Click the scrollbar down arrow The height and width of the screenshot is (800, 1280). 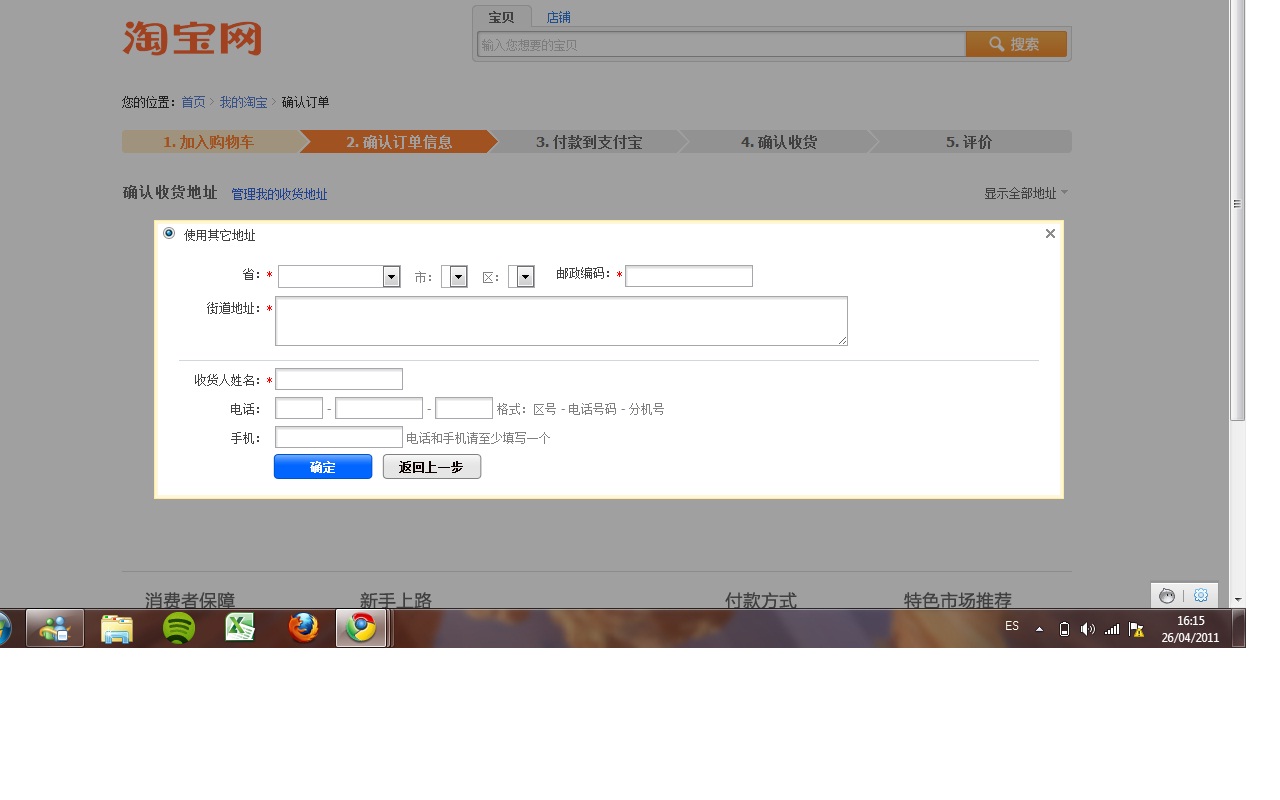[x=1238, y=599]
